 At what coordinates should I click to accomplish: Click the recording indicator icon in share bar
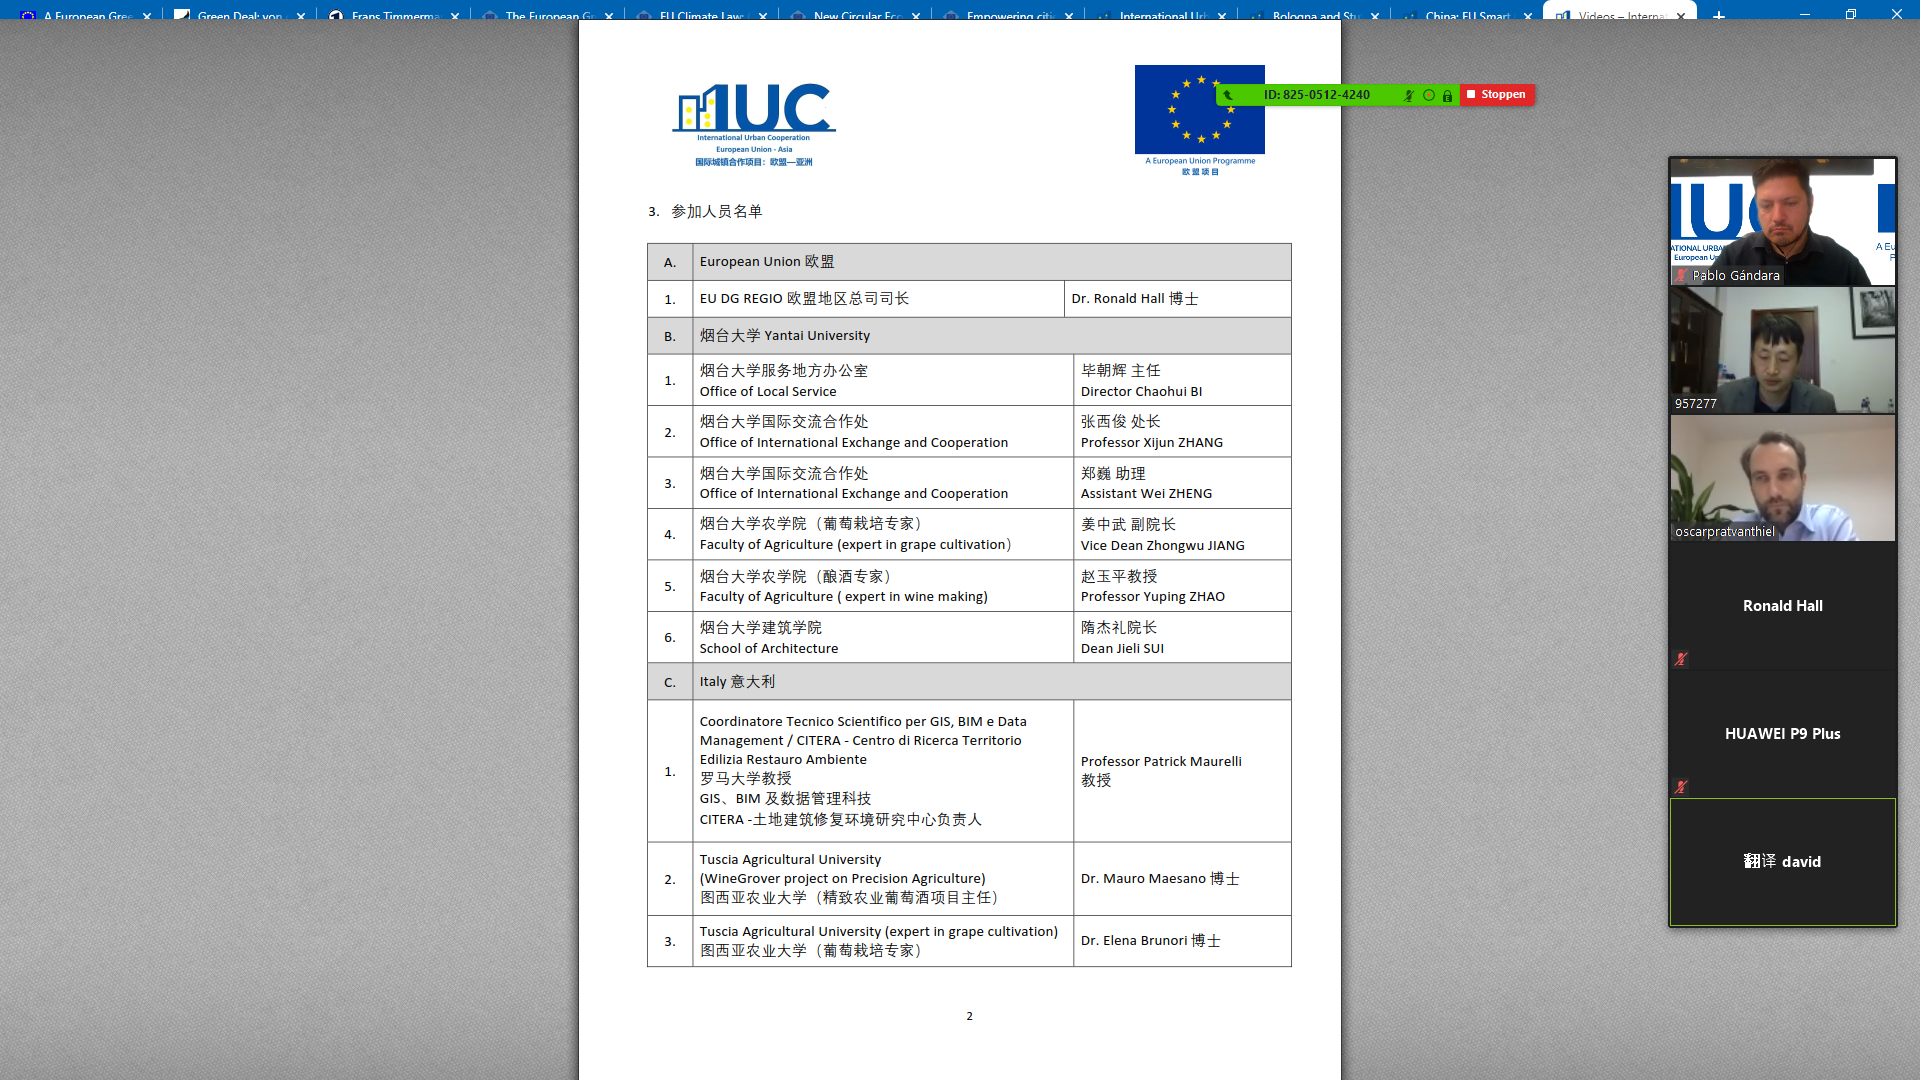click(x=1429, y=95)
